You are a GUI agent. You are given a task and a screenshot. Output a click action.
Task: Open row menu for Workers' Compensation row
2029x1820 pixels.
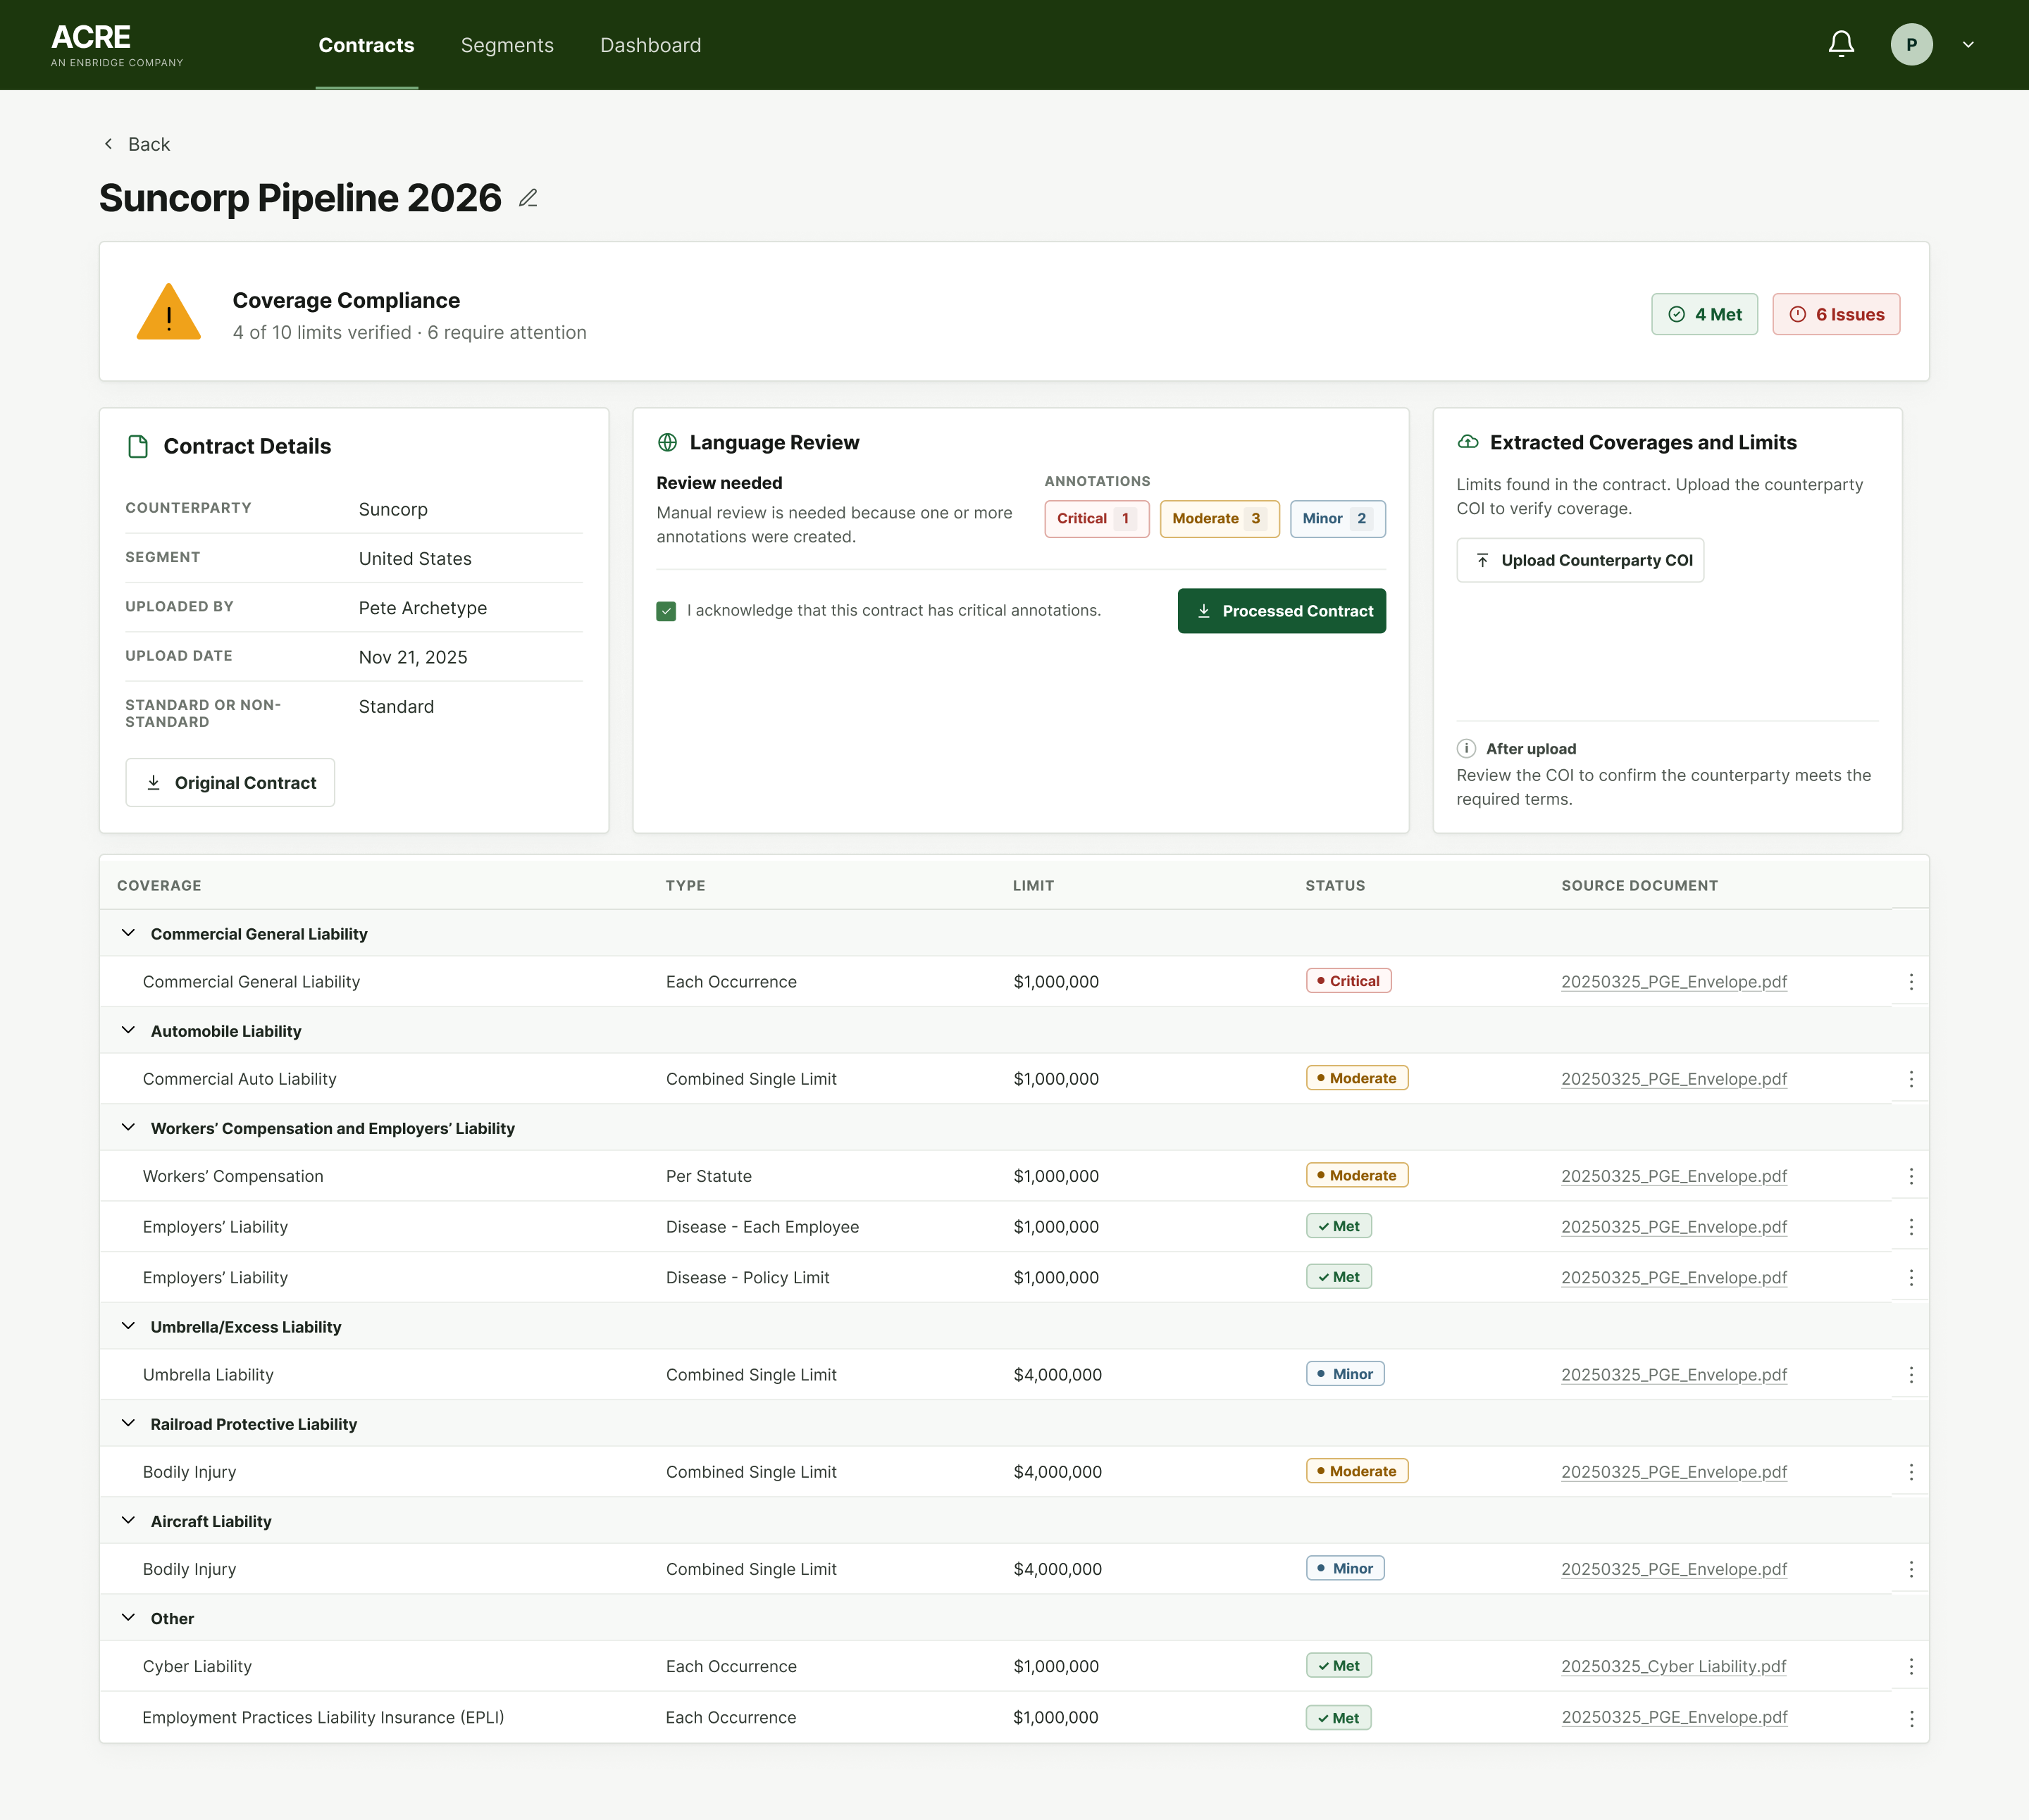tap(1911, 1176)
